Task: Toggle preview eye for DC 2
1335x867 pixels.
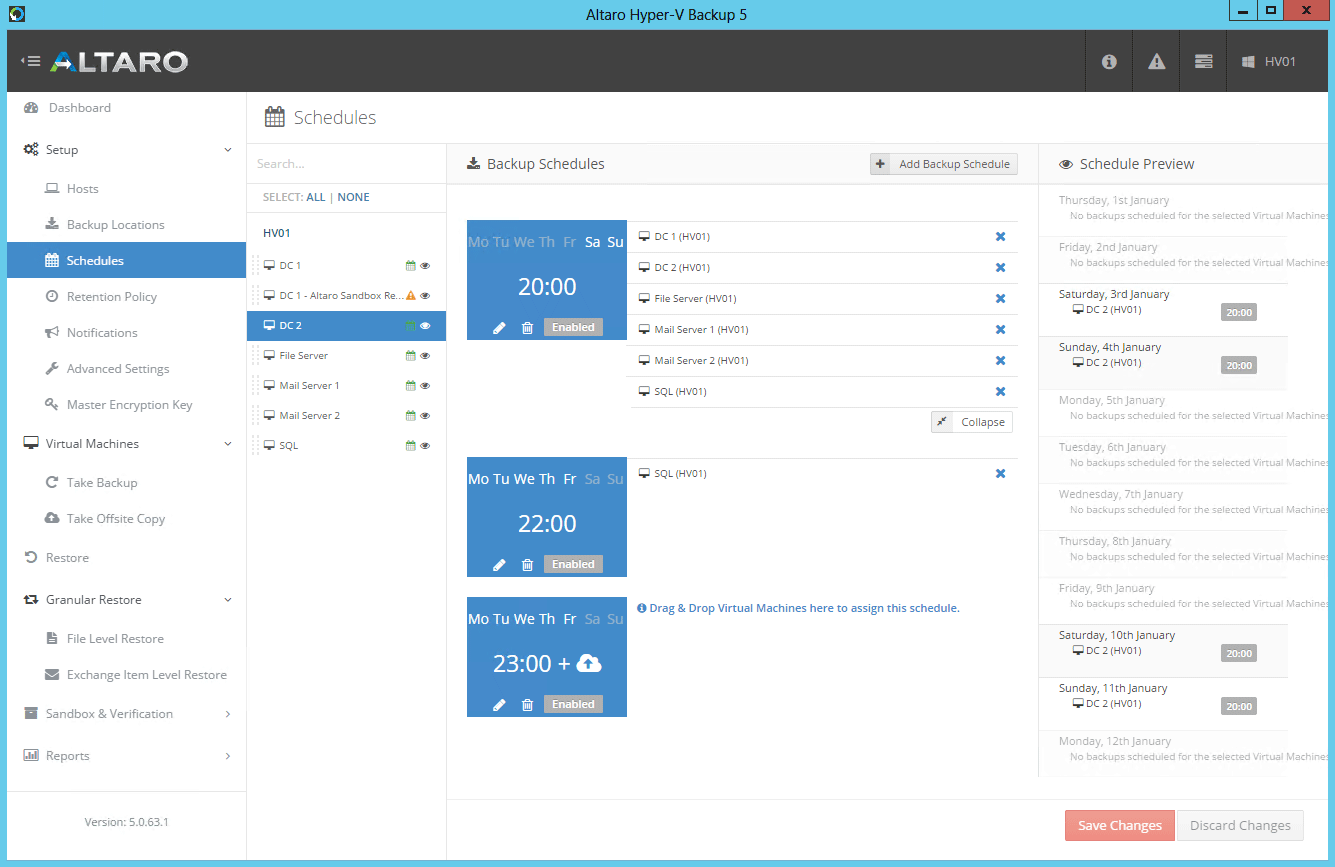Action: click(425, 326)
